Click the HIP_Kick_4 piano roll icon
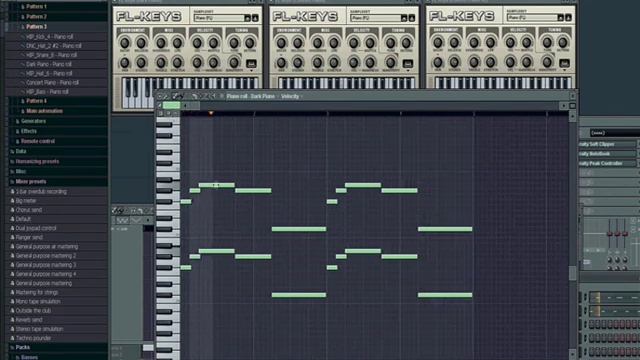Screen dimensions: 640x360 coord(23,37)
